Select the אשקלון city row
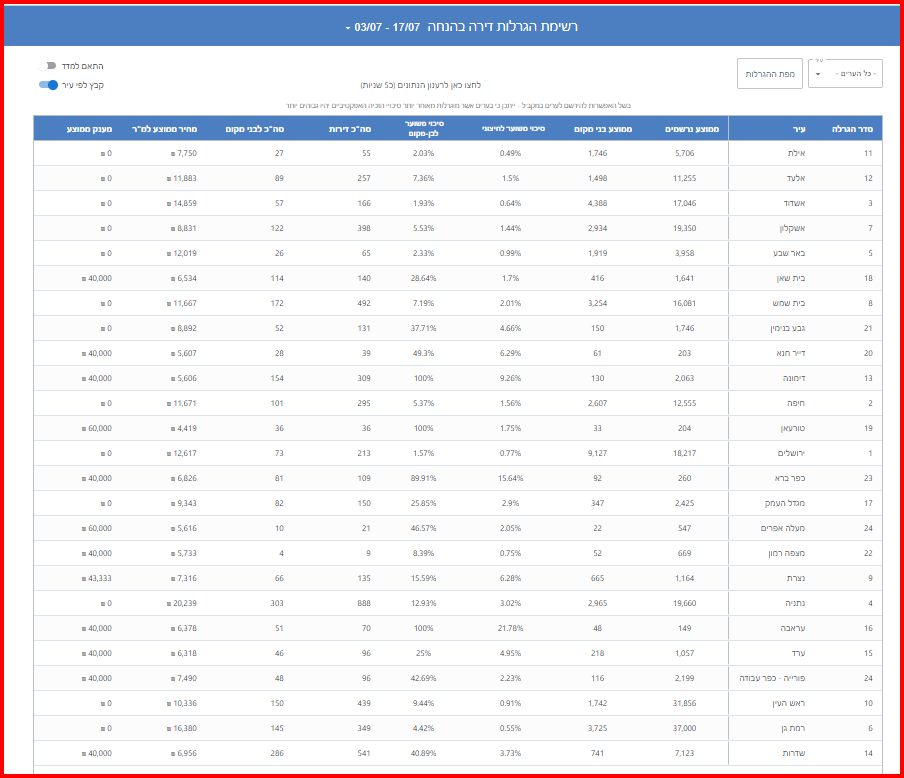 458,228
